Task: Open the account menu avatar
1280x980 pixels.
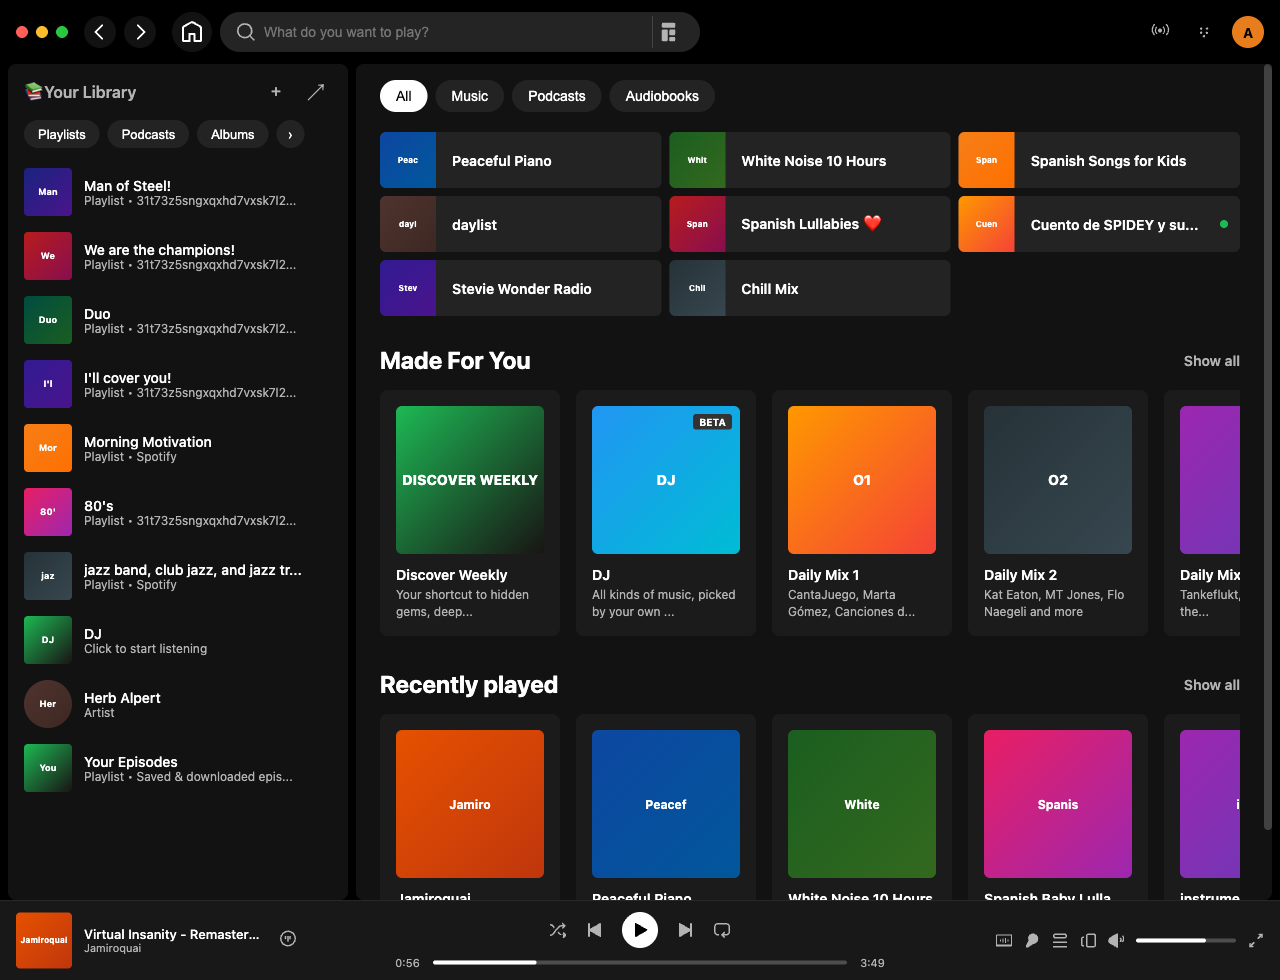Action: pos(1247,32)
